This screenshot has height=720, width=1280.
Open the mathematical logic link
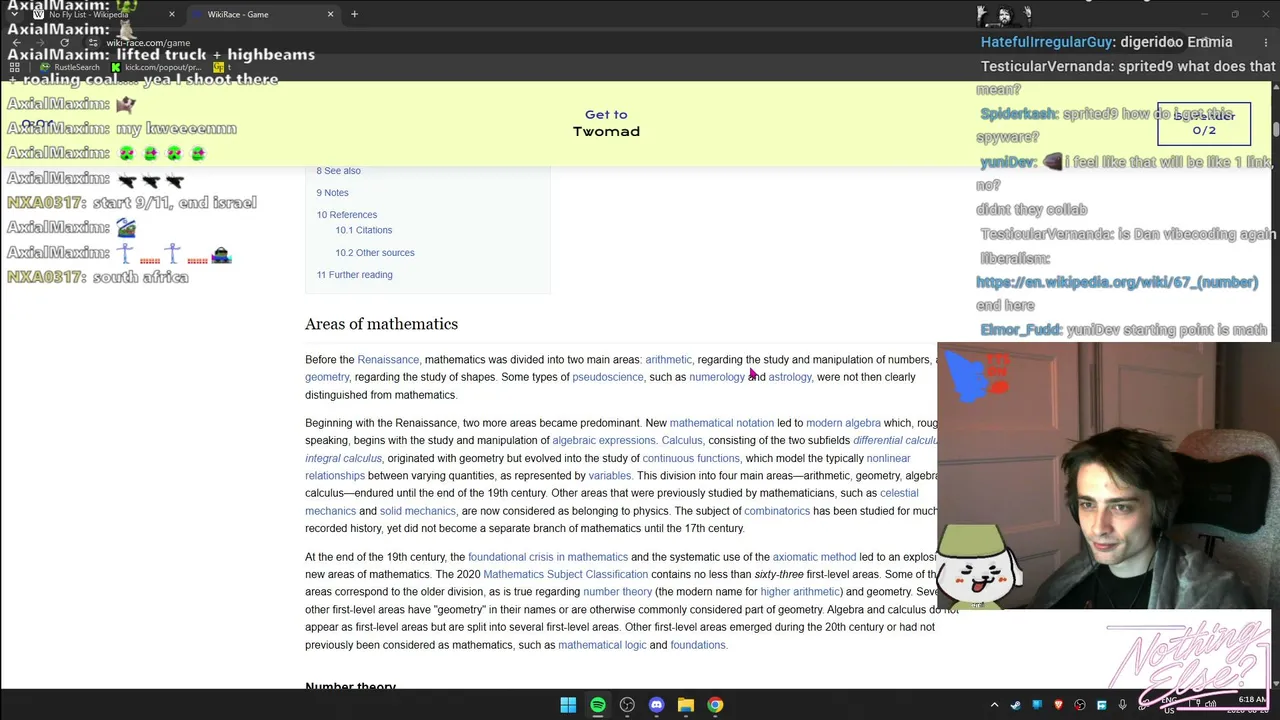pyautogui.click(x=602, y=645)
